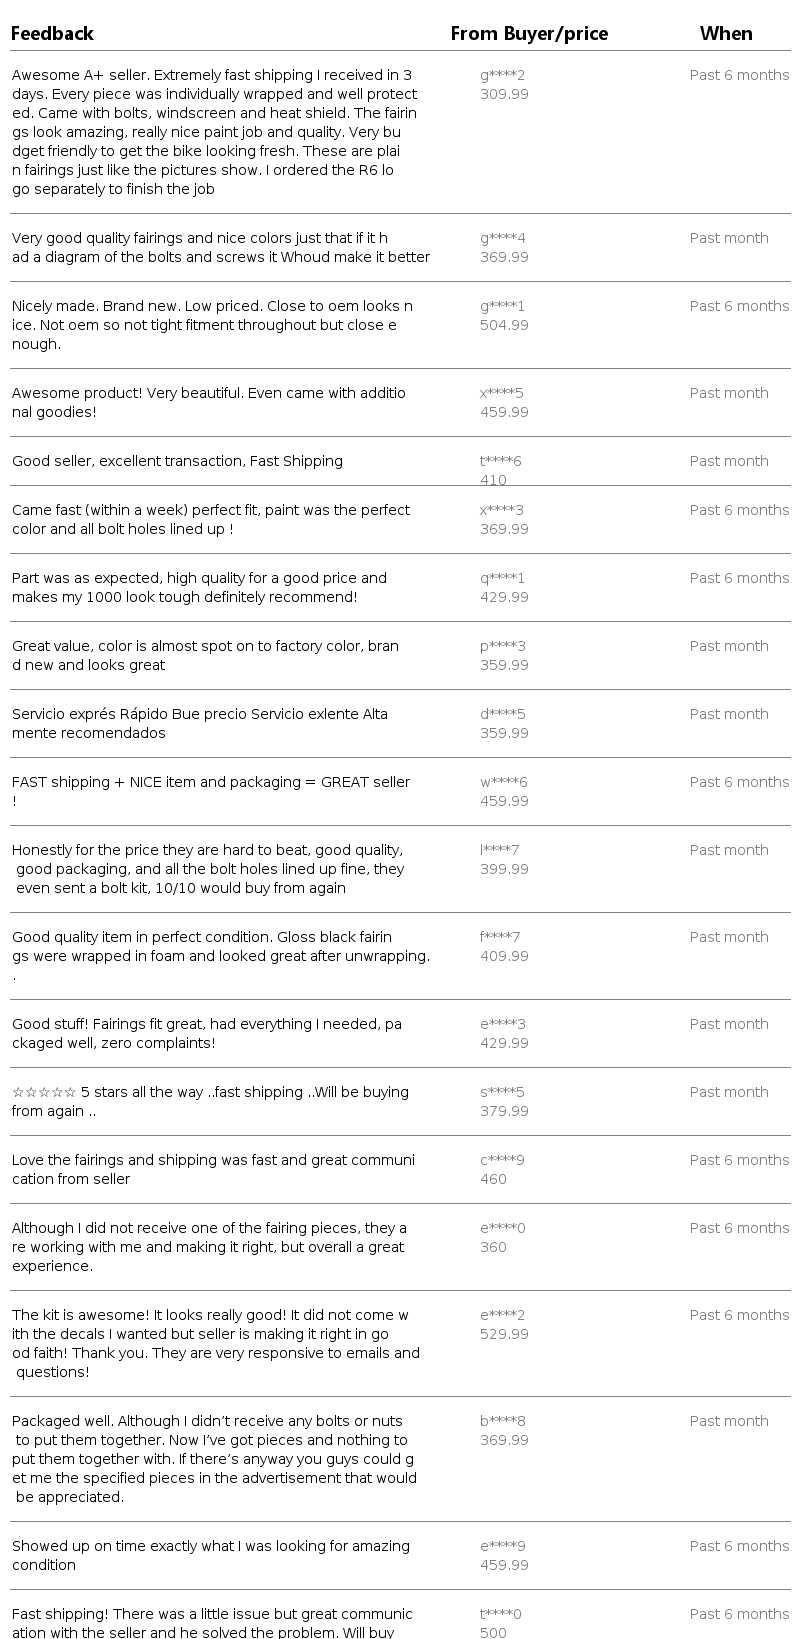Image resolution: width=800 pixels, height=1639 pixels.
Task: Click buyer b****8 name
Action: 502,1421
